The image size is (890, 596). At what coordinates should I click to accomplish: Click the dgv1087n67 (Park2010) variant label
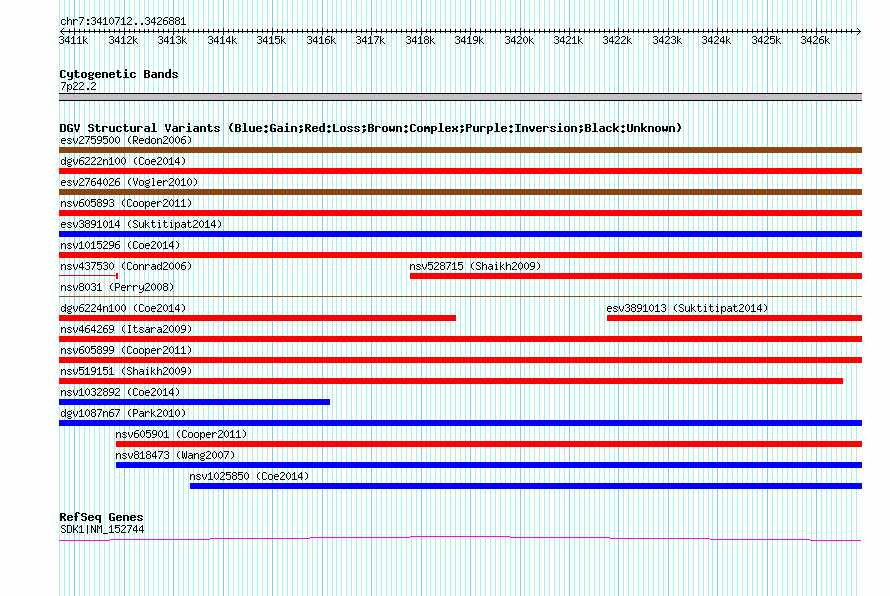123,413
